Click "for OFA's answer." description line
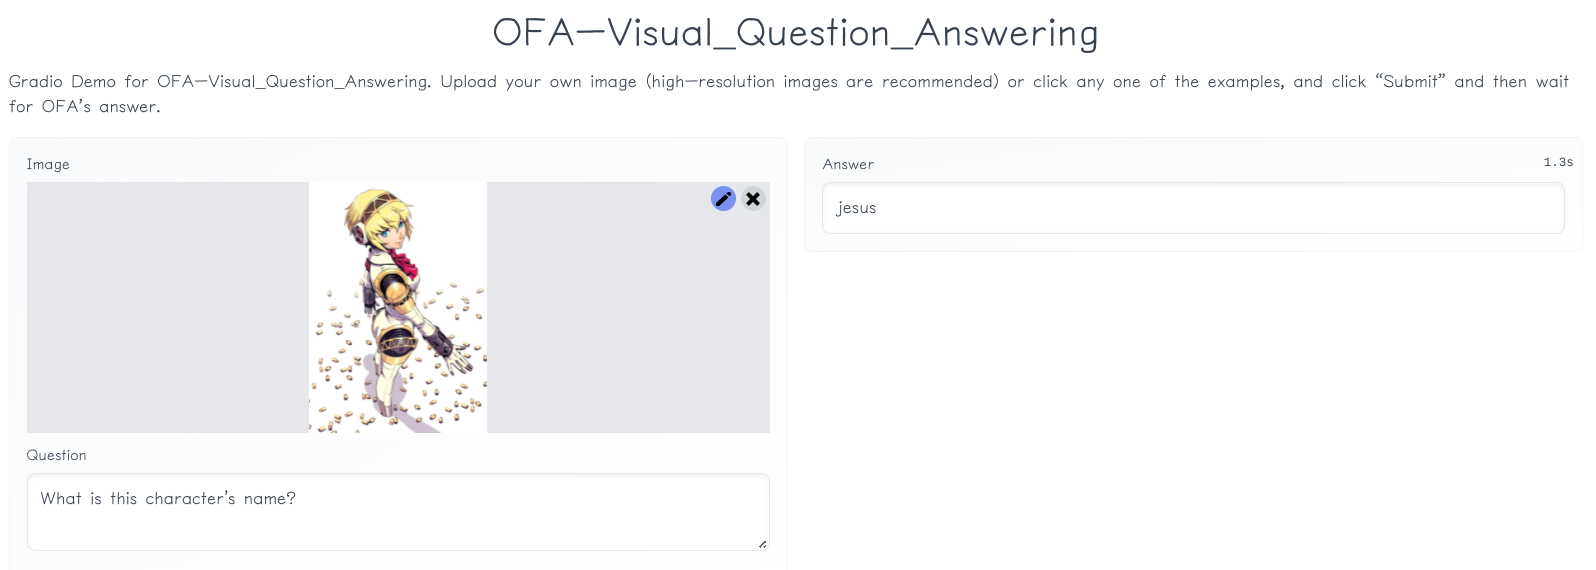Viewport: 1596px width, 570px height. 85,107
